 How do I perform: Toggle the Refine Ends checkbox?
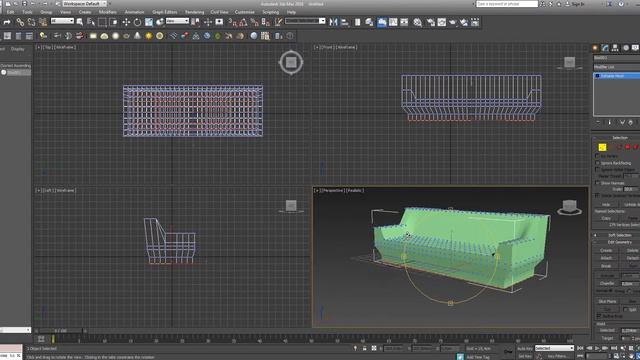pyautogui.click(x=599, y=316)
